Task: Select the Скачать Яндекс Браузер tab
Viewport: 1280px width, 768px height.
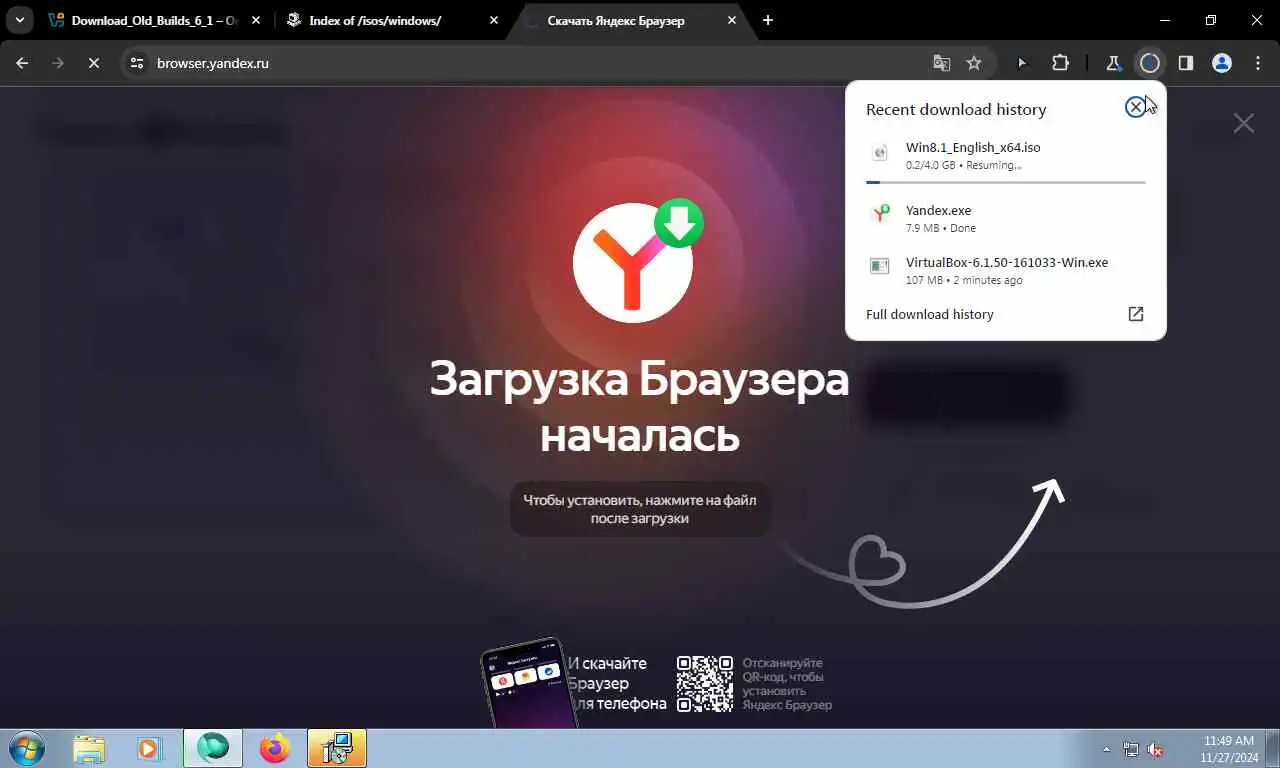Action: click(629, 20)
